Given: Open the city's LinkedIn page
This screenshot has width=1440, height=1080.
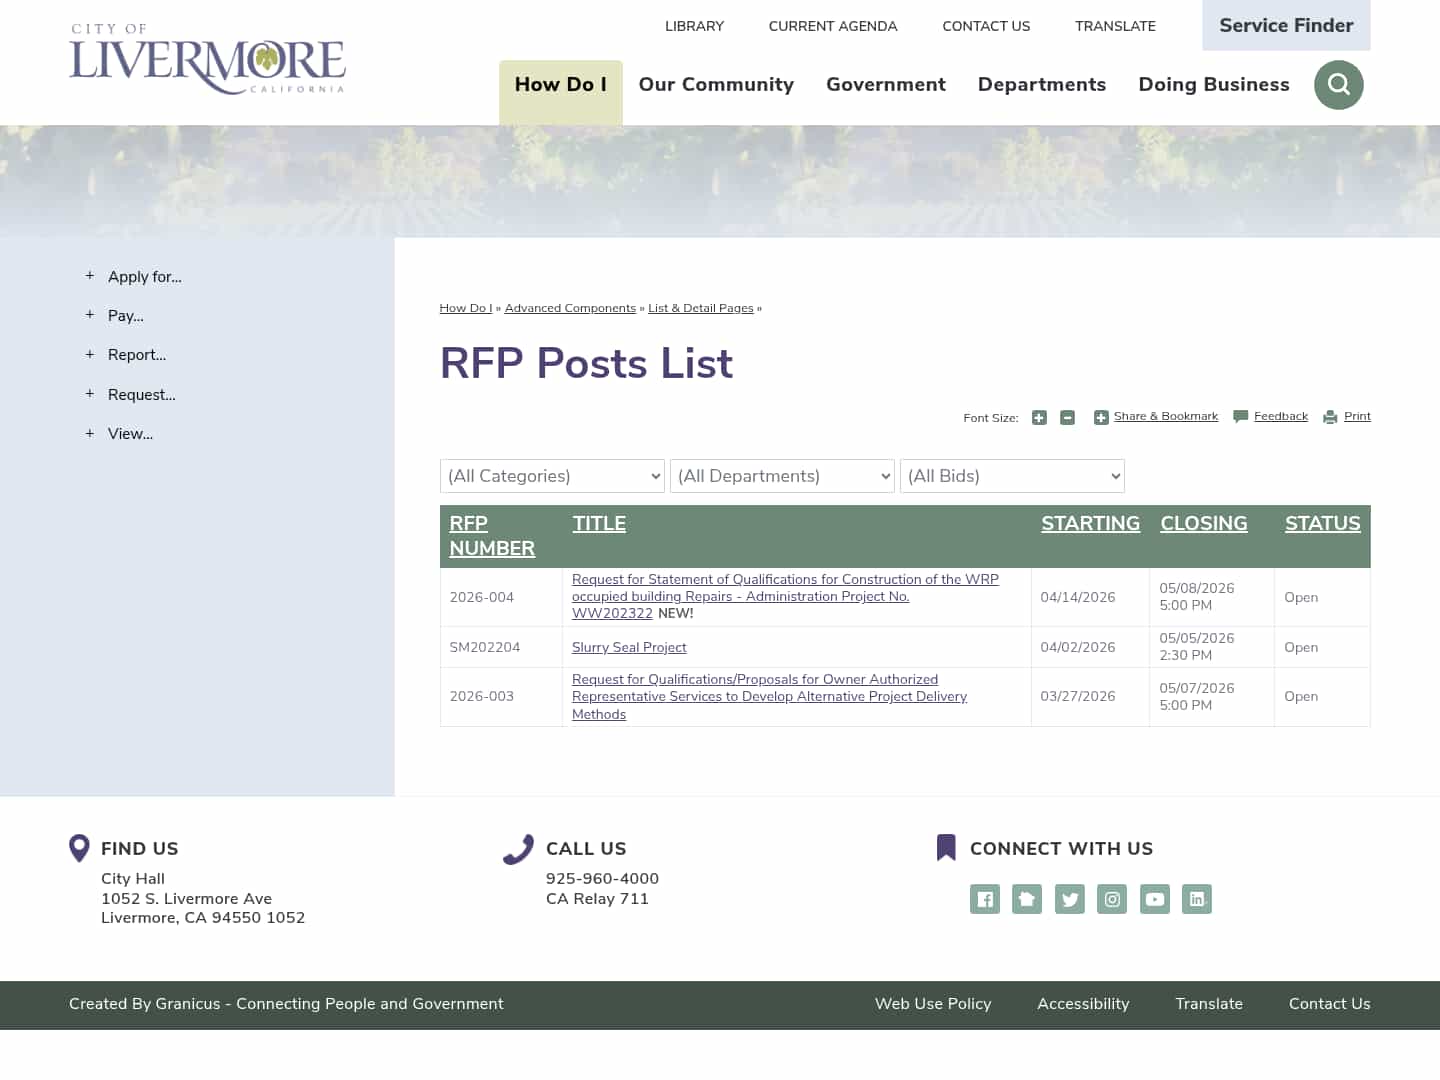Looking at the screenshot, I should (x=1197, y=899).
